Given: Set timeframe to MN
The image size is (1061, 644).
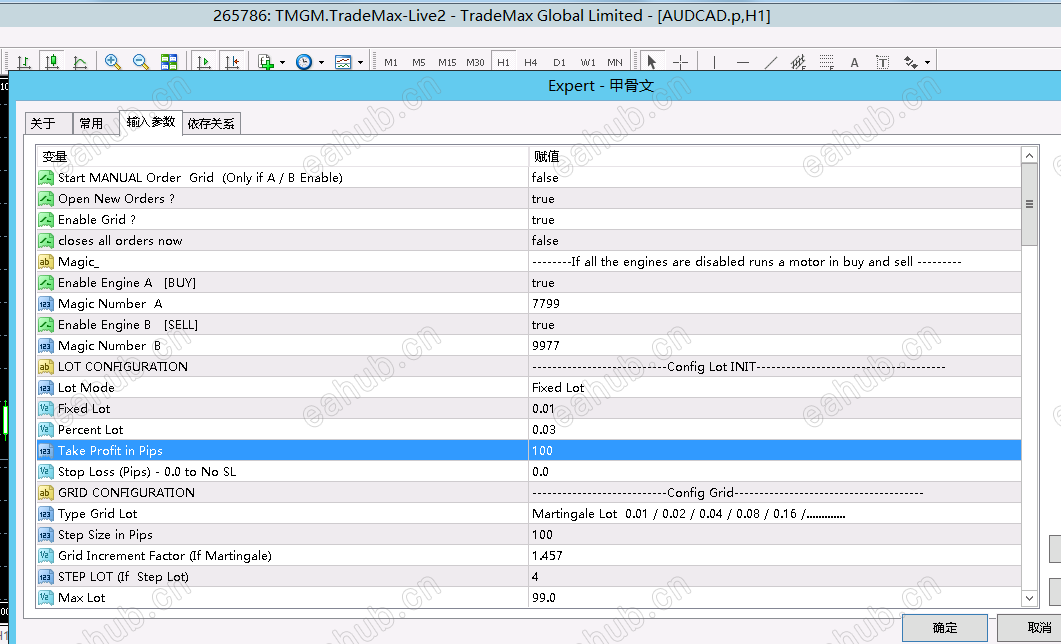Looking at the screenshot, I should [x=614, y=62].
